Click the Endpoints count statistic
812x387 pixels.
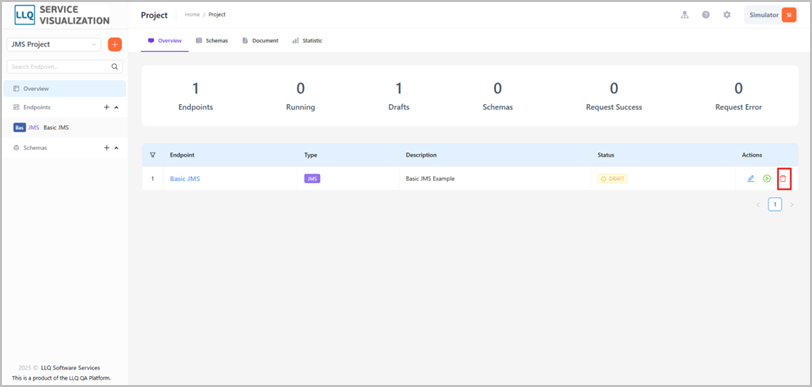[x=196, y=96]
